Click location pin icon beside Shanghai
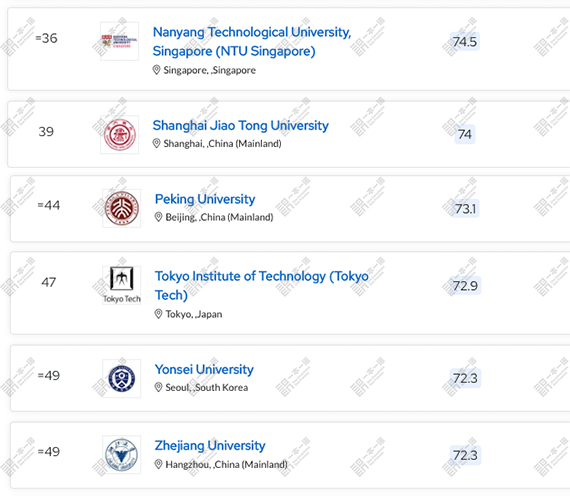Screen dimensions: 570x496 point(156,143)
